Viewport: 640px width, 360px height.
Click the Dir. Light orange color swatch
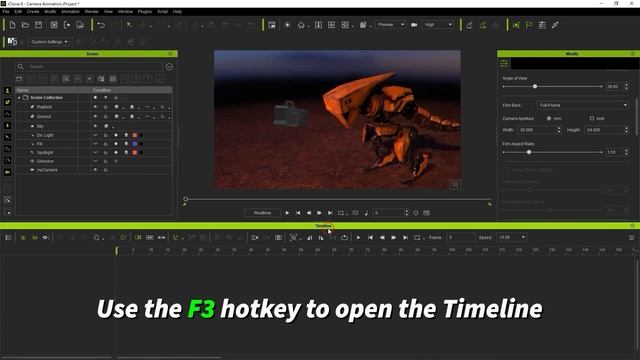coord(135,135)
